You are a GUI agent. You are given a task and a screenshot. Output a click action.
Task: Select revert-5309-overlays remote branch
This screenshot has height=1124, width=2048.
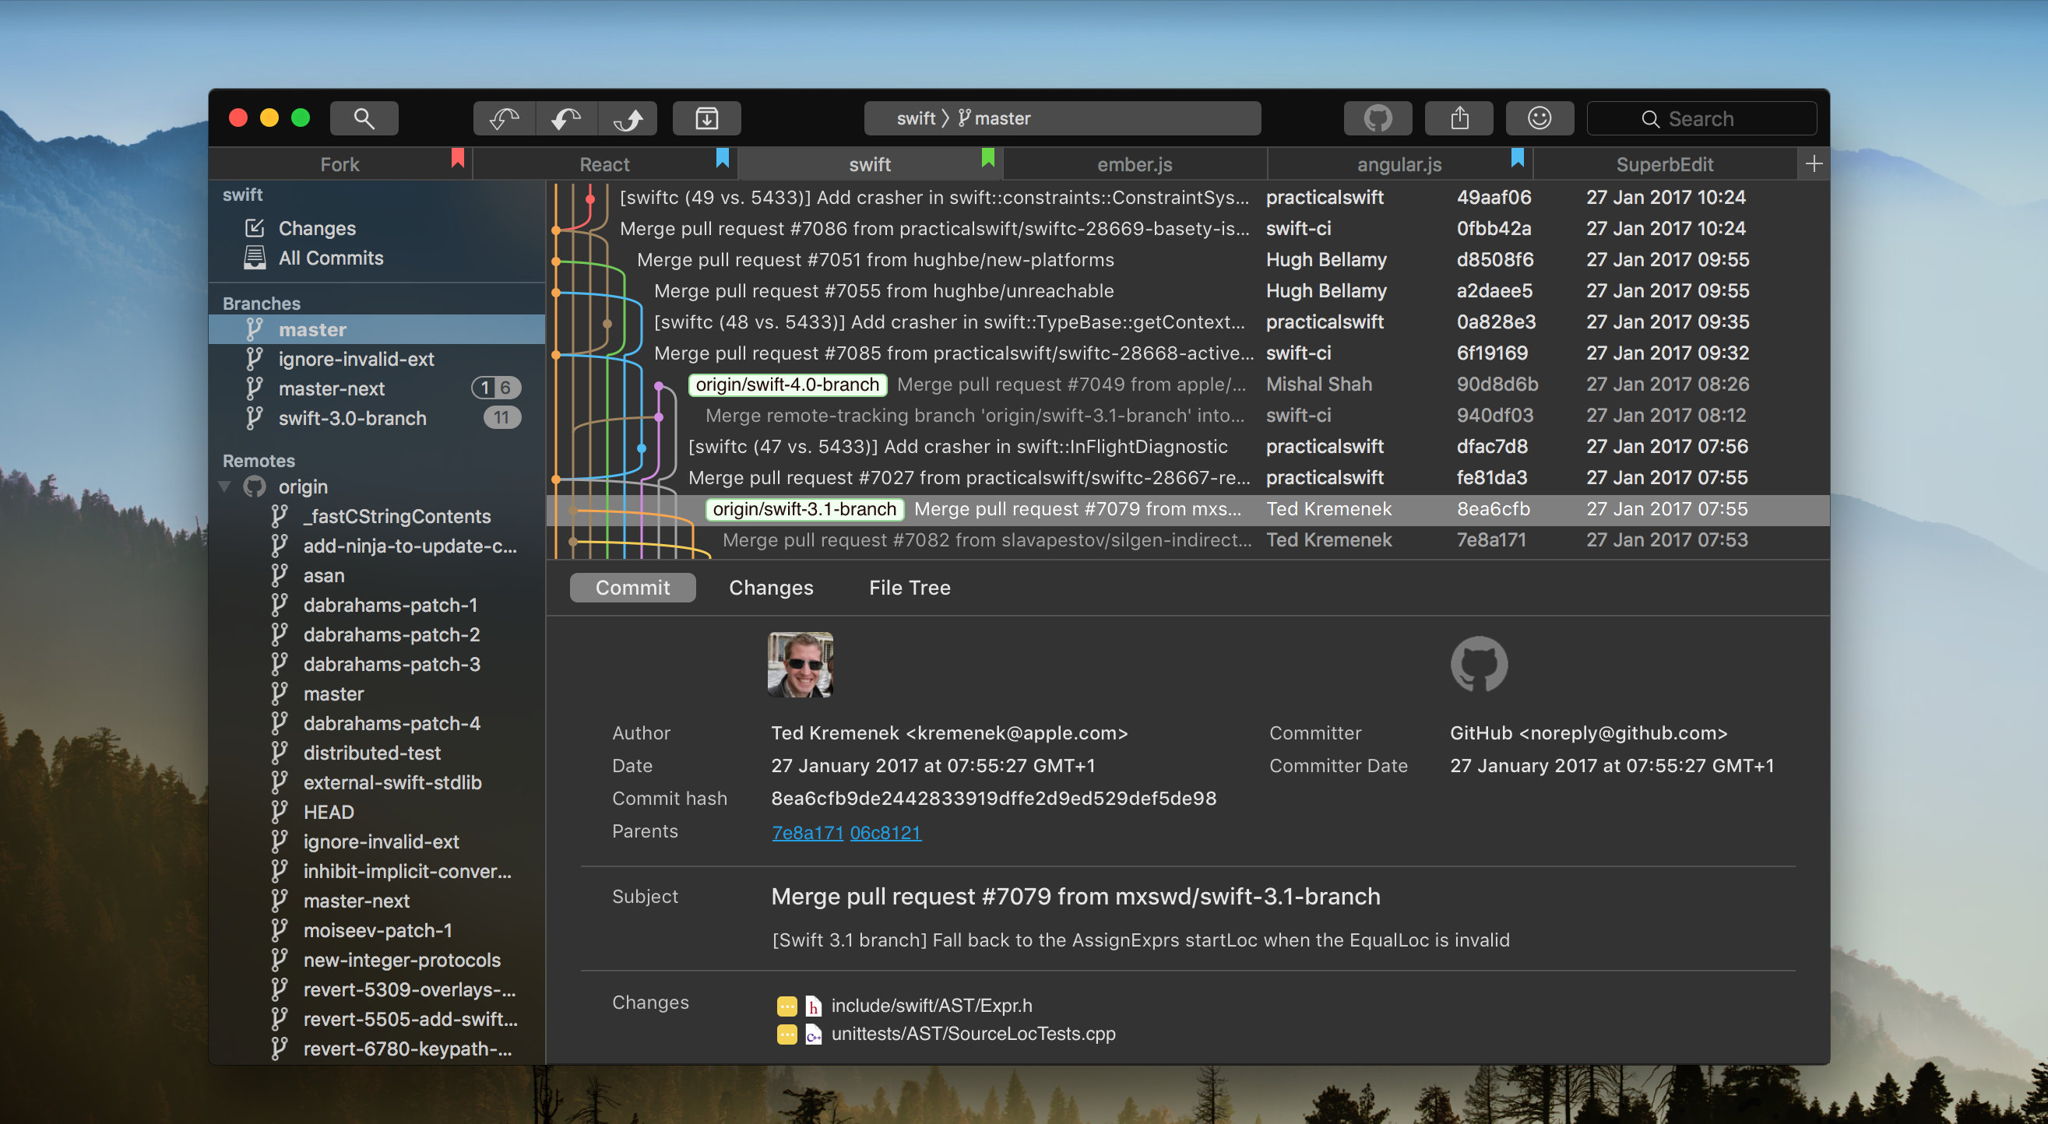[409, 990]
